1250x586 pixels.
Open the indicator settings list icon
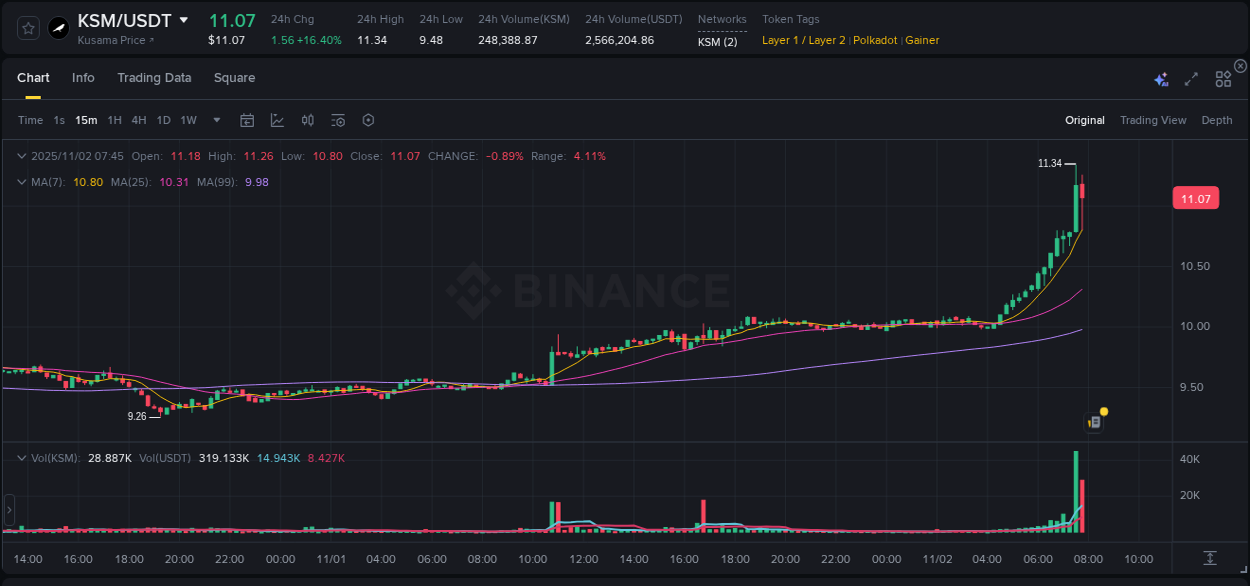[337, 120]
